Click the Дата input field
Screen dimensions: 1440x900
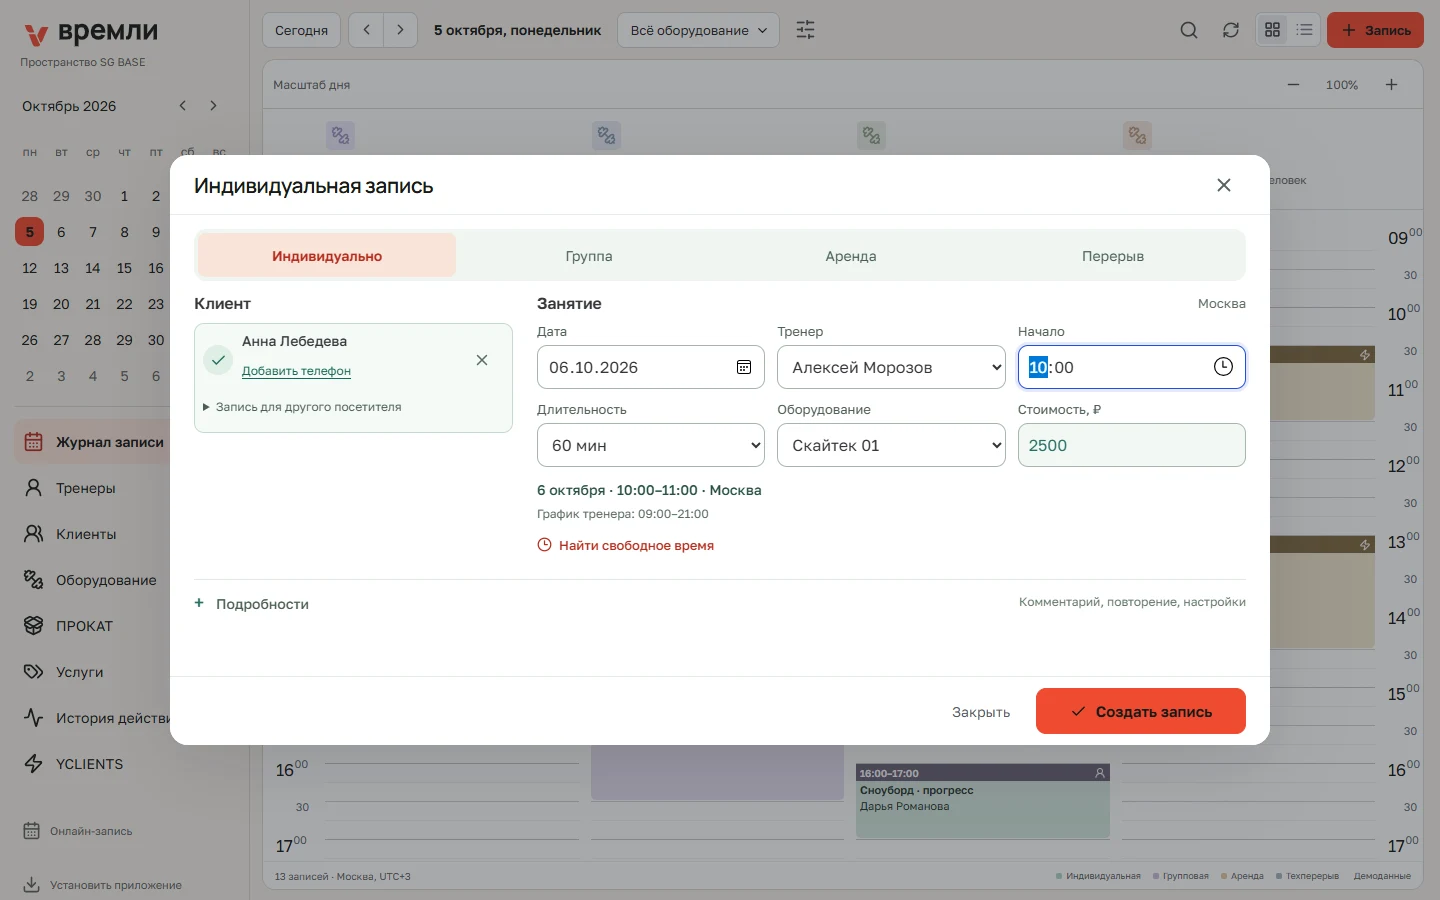click(651, 367)
